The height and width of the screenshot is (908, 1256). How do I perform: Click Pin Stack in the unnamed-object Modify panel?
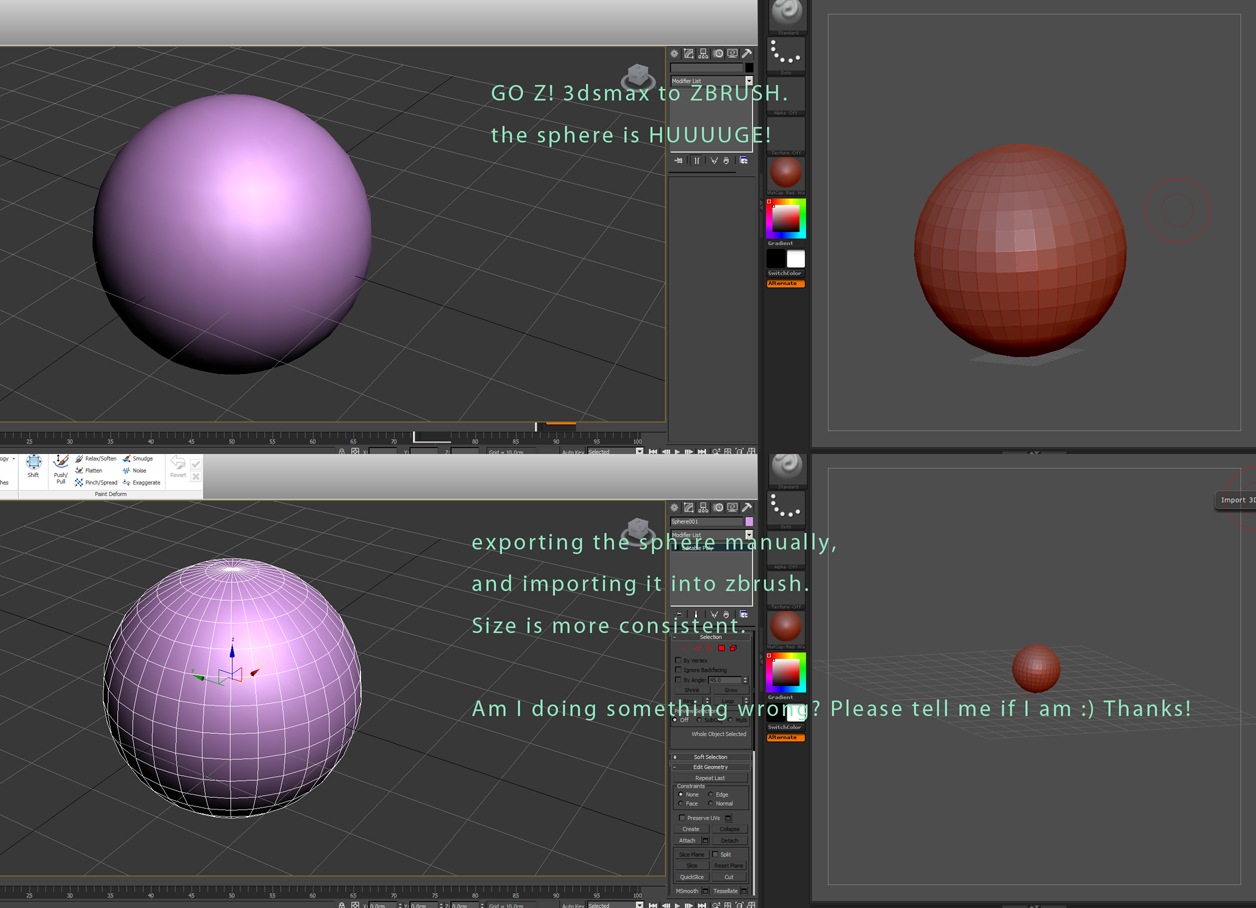(679, 161)
